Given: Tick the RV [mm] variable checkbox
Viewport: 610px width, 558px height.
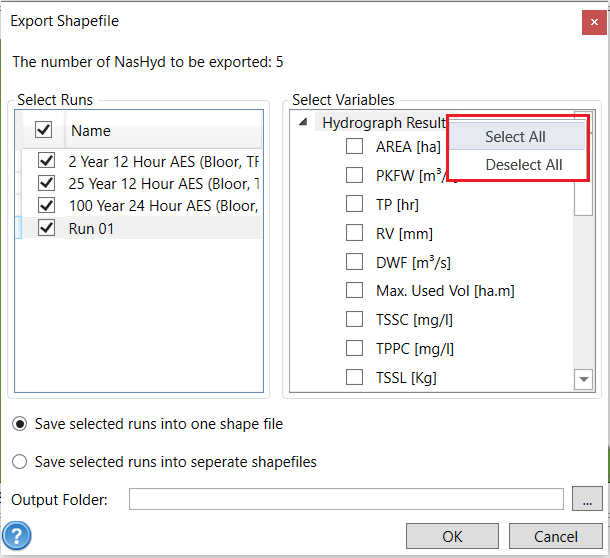Looking at the screenshot, I should tap(354, 233).
